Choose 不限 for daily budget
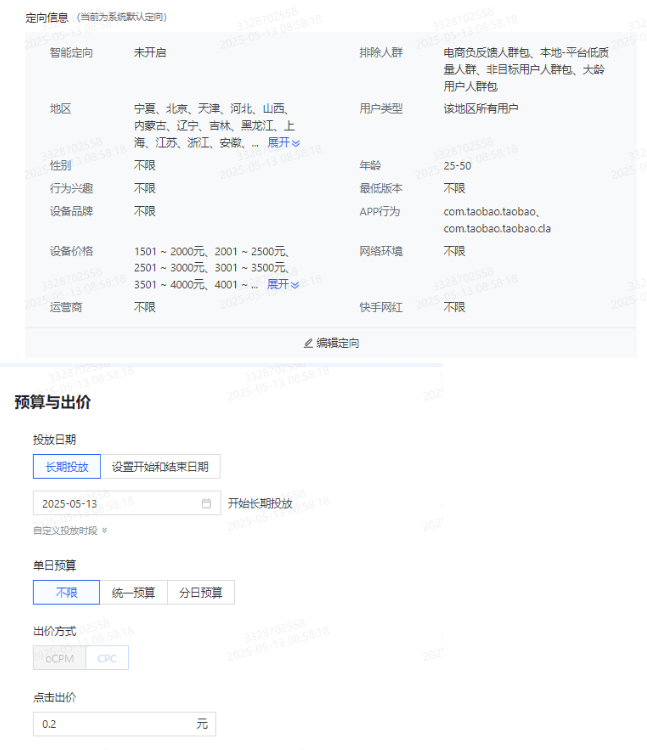Image resolution: width=647 pixels, height=750 pixels. tap(66, 593)
